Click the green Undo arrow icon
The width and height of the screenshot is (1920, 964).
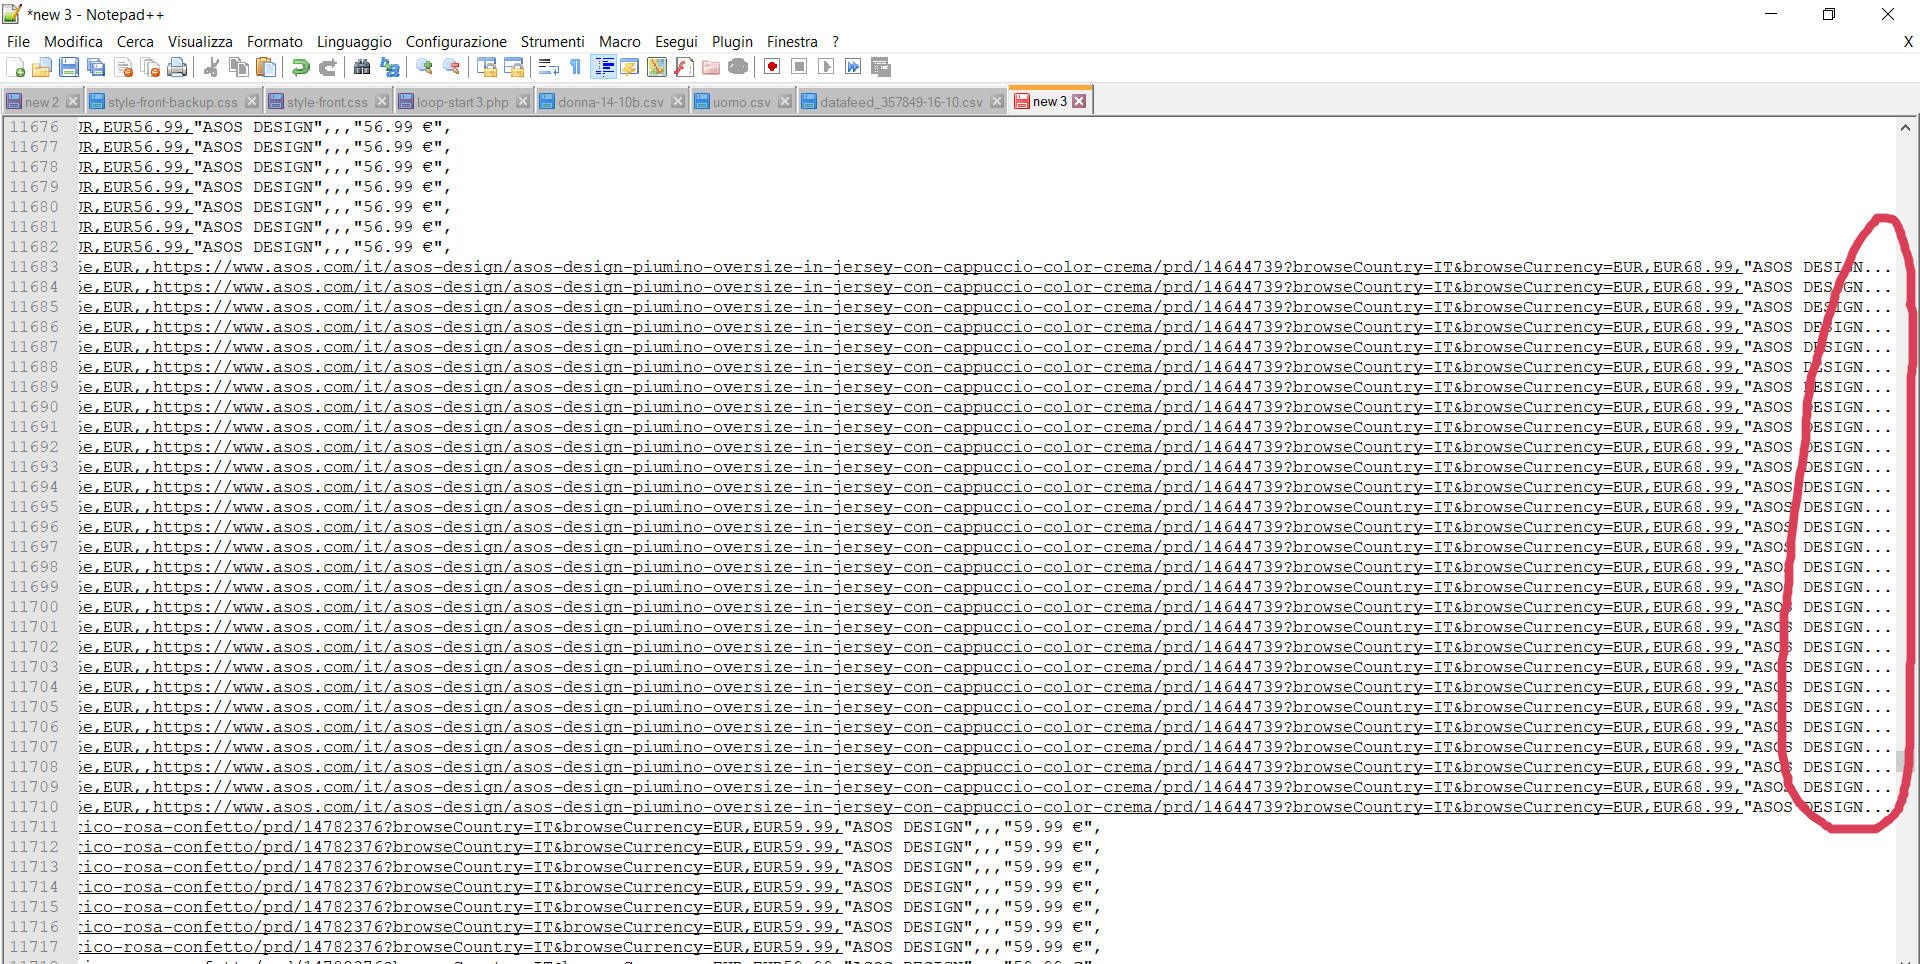point(300,67)
